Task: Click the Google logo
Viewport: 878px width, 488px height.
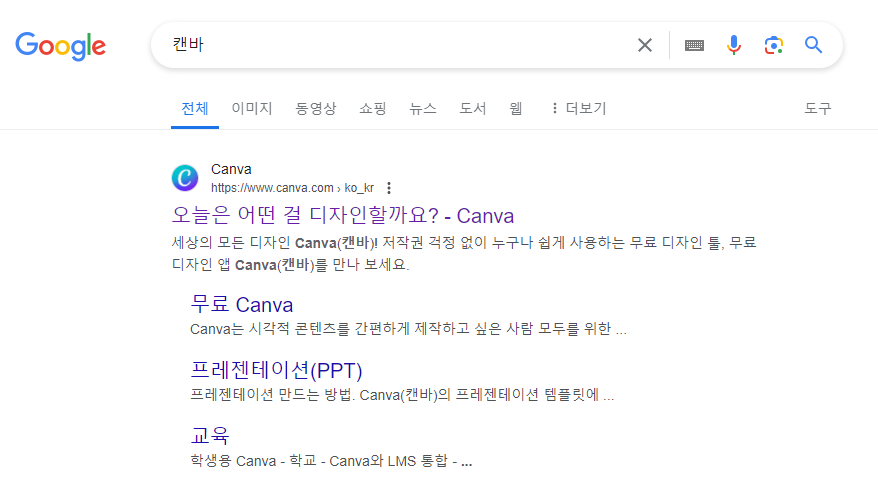Action: pos(60,45)
